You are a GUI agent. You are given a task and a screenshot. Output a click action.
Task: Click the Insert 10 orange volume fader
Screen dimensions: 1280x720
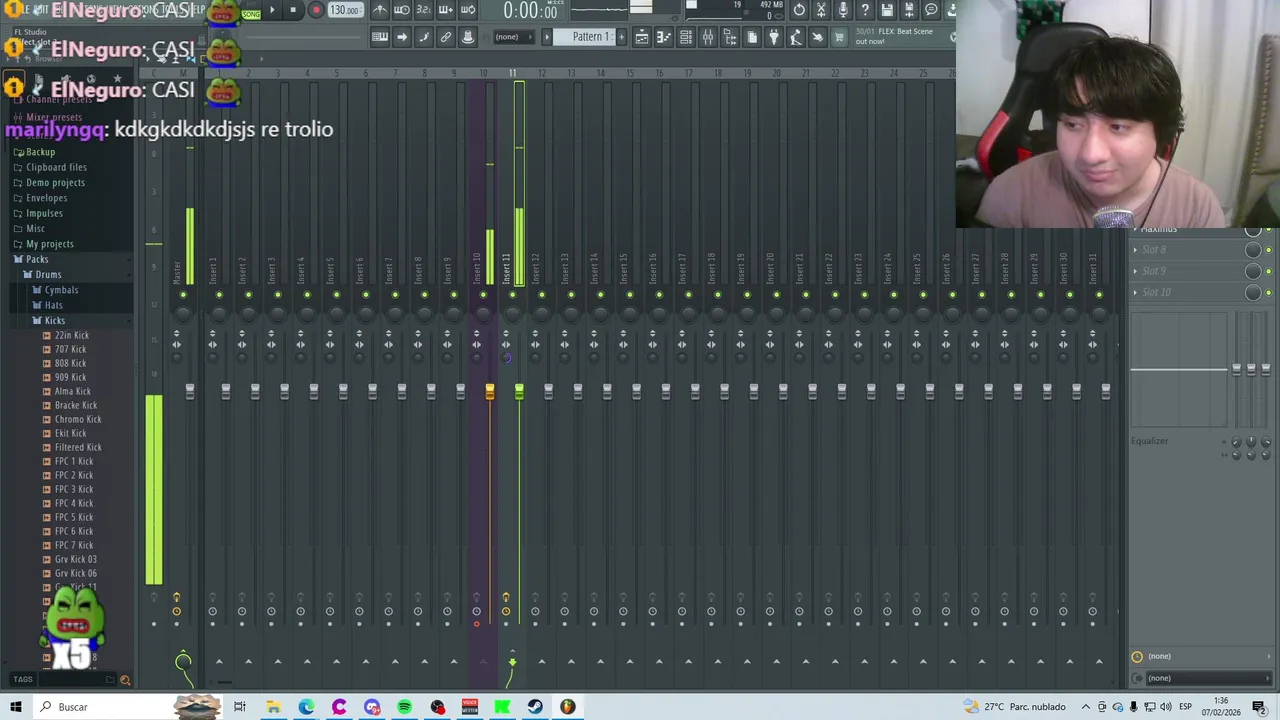click(x=490, y=392)
